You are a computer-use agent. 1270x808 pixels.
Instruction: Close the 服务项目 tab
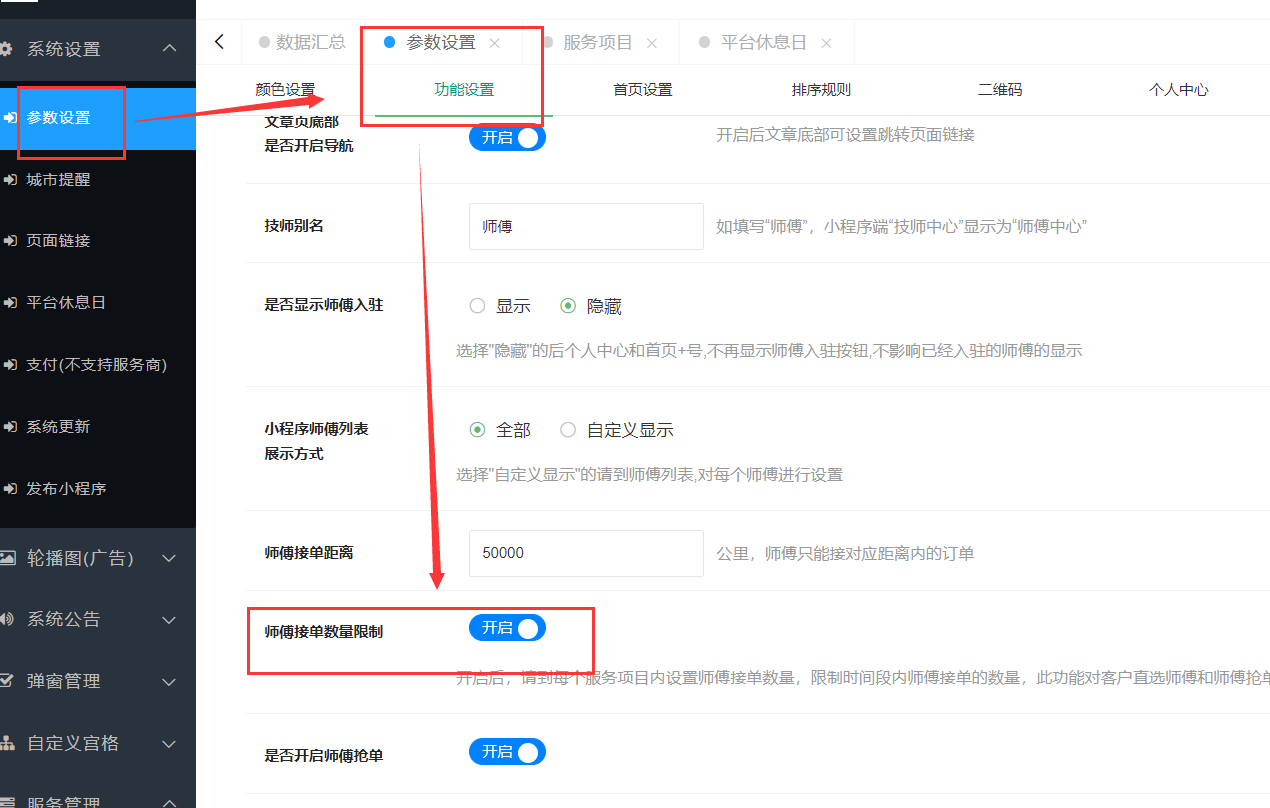(652, 43)
